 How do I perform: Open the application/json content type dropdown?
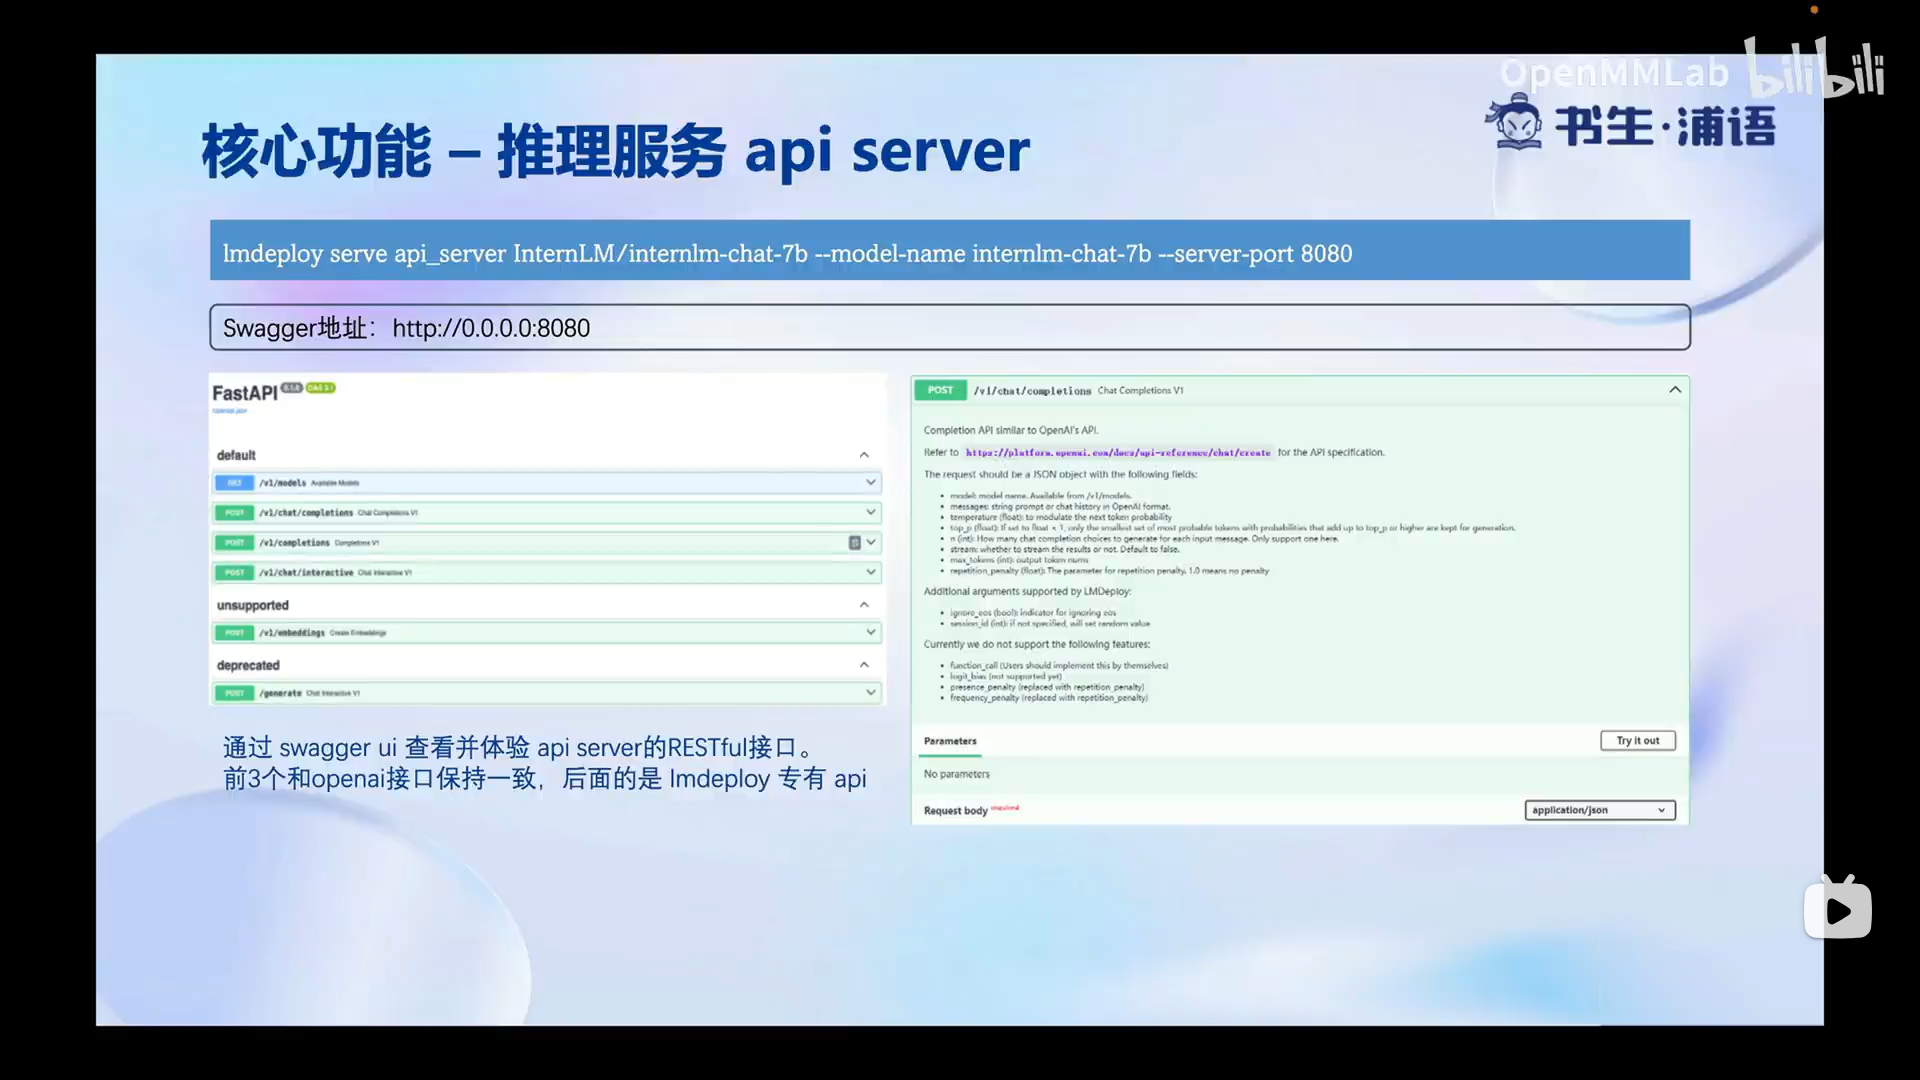click(1600, 810)
